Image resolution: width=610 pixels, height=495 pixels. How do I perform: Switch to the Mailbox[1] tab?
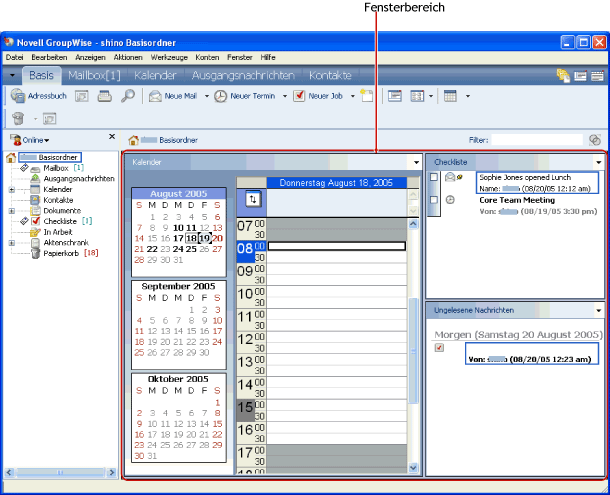[x=94, y=75]
